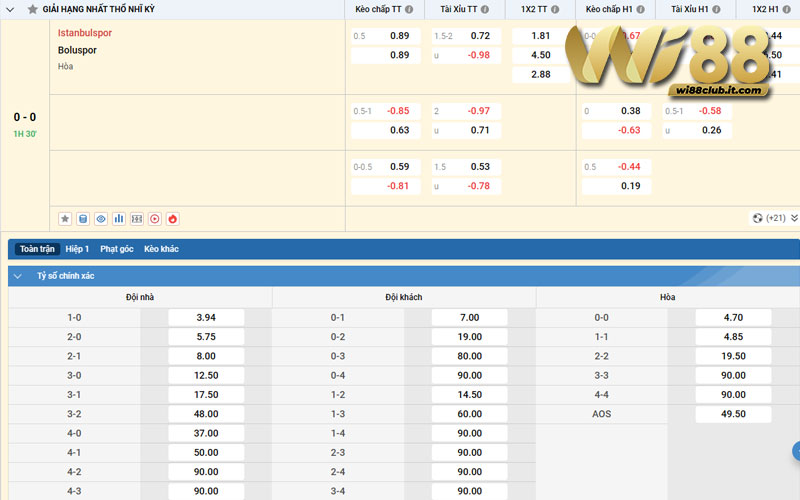Viewport: 800px width, 500px height.
Task: Collapse the Tỷ số chính xác section
Action: coord(18,276)
